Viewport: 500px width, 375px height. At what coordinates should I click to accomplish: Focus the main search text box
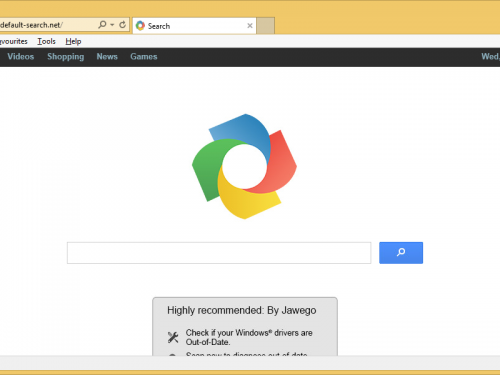point(219,253)
